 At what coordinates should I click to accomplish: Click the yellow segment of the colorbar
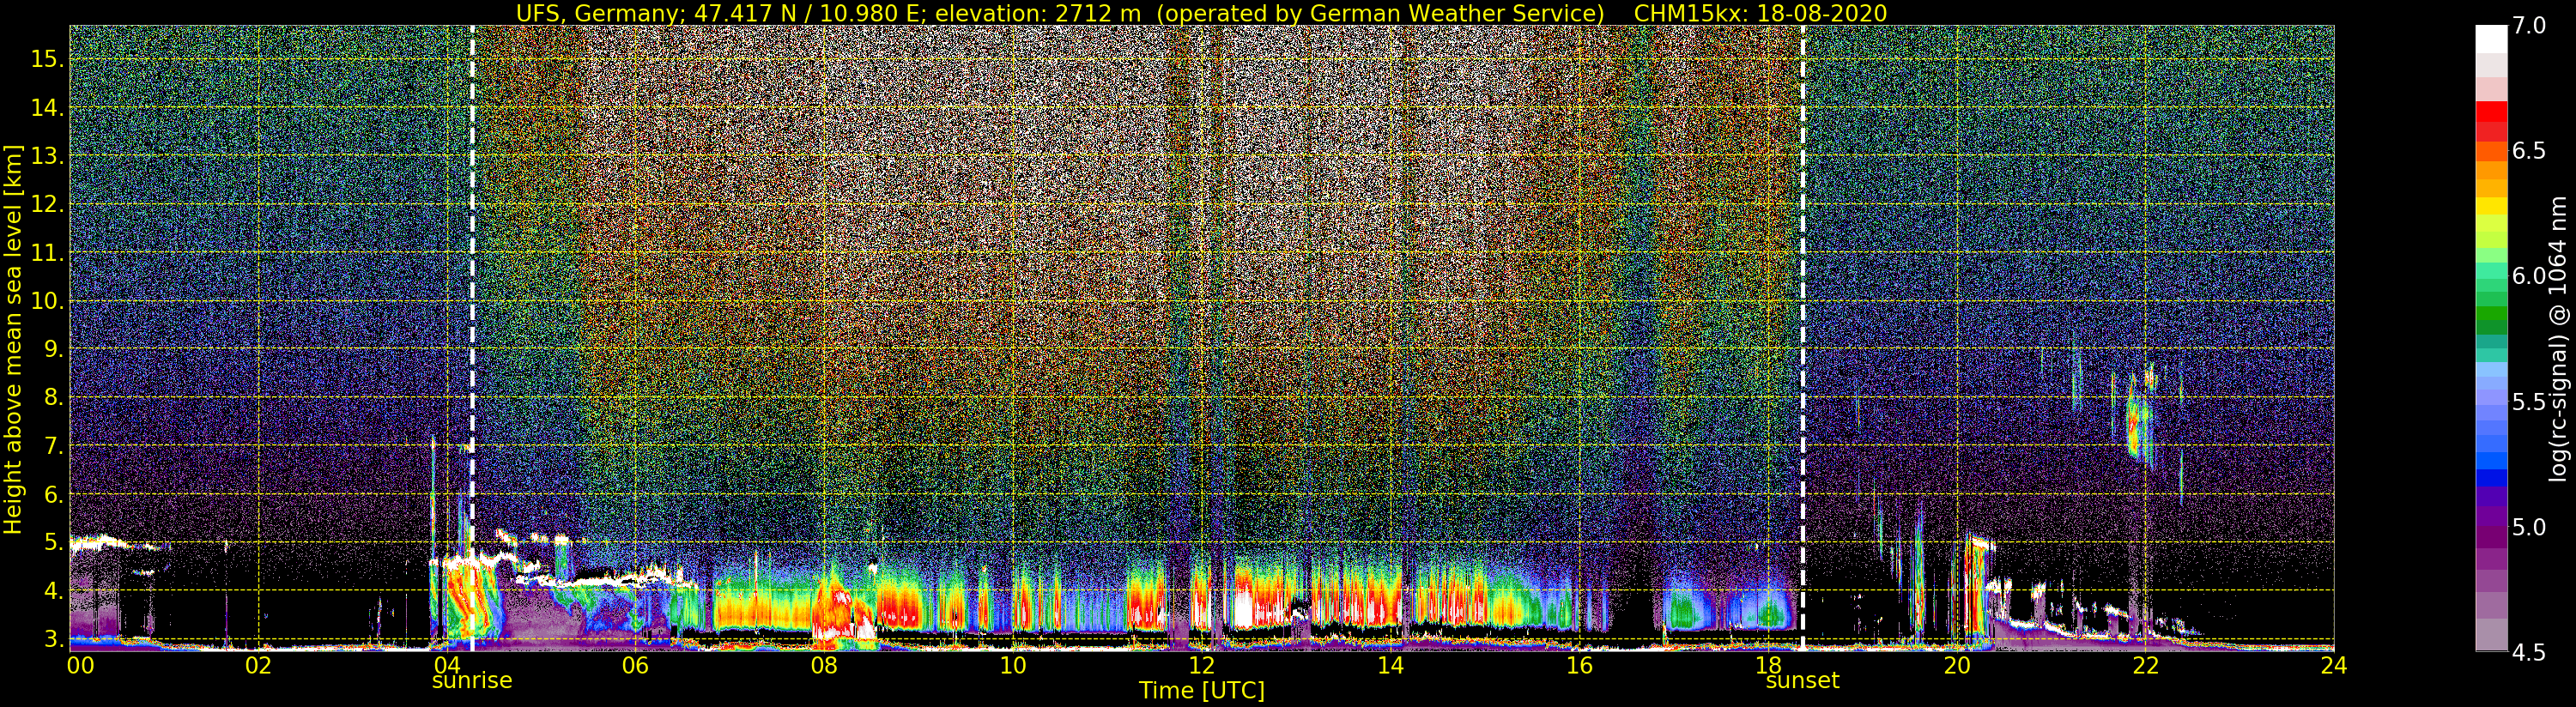(x=2491, y=207)
